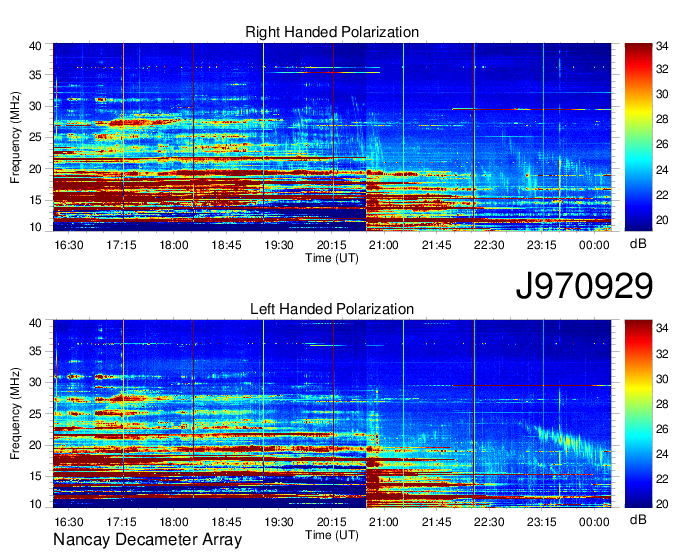
Task: Click Time (UT) label under Left Handed plot
Action: pyautogui.click(x=332, y=535)
